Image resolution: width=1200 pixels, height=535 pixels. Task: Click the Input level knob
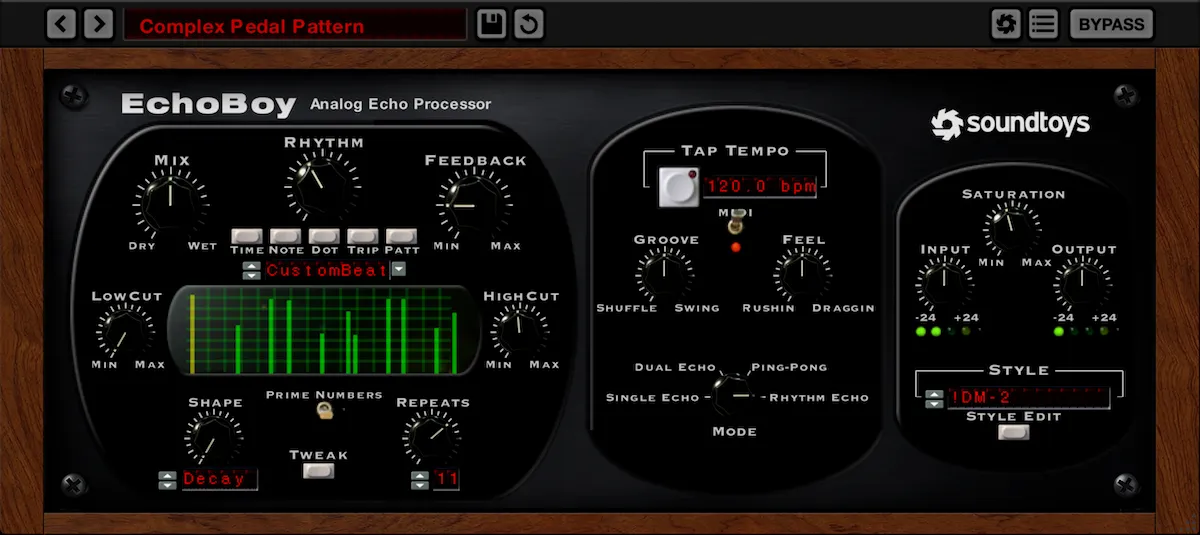tap(942, 285)
